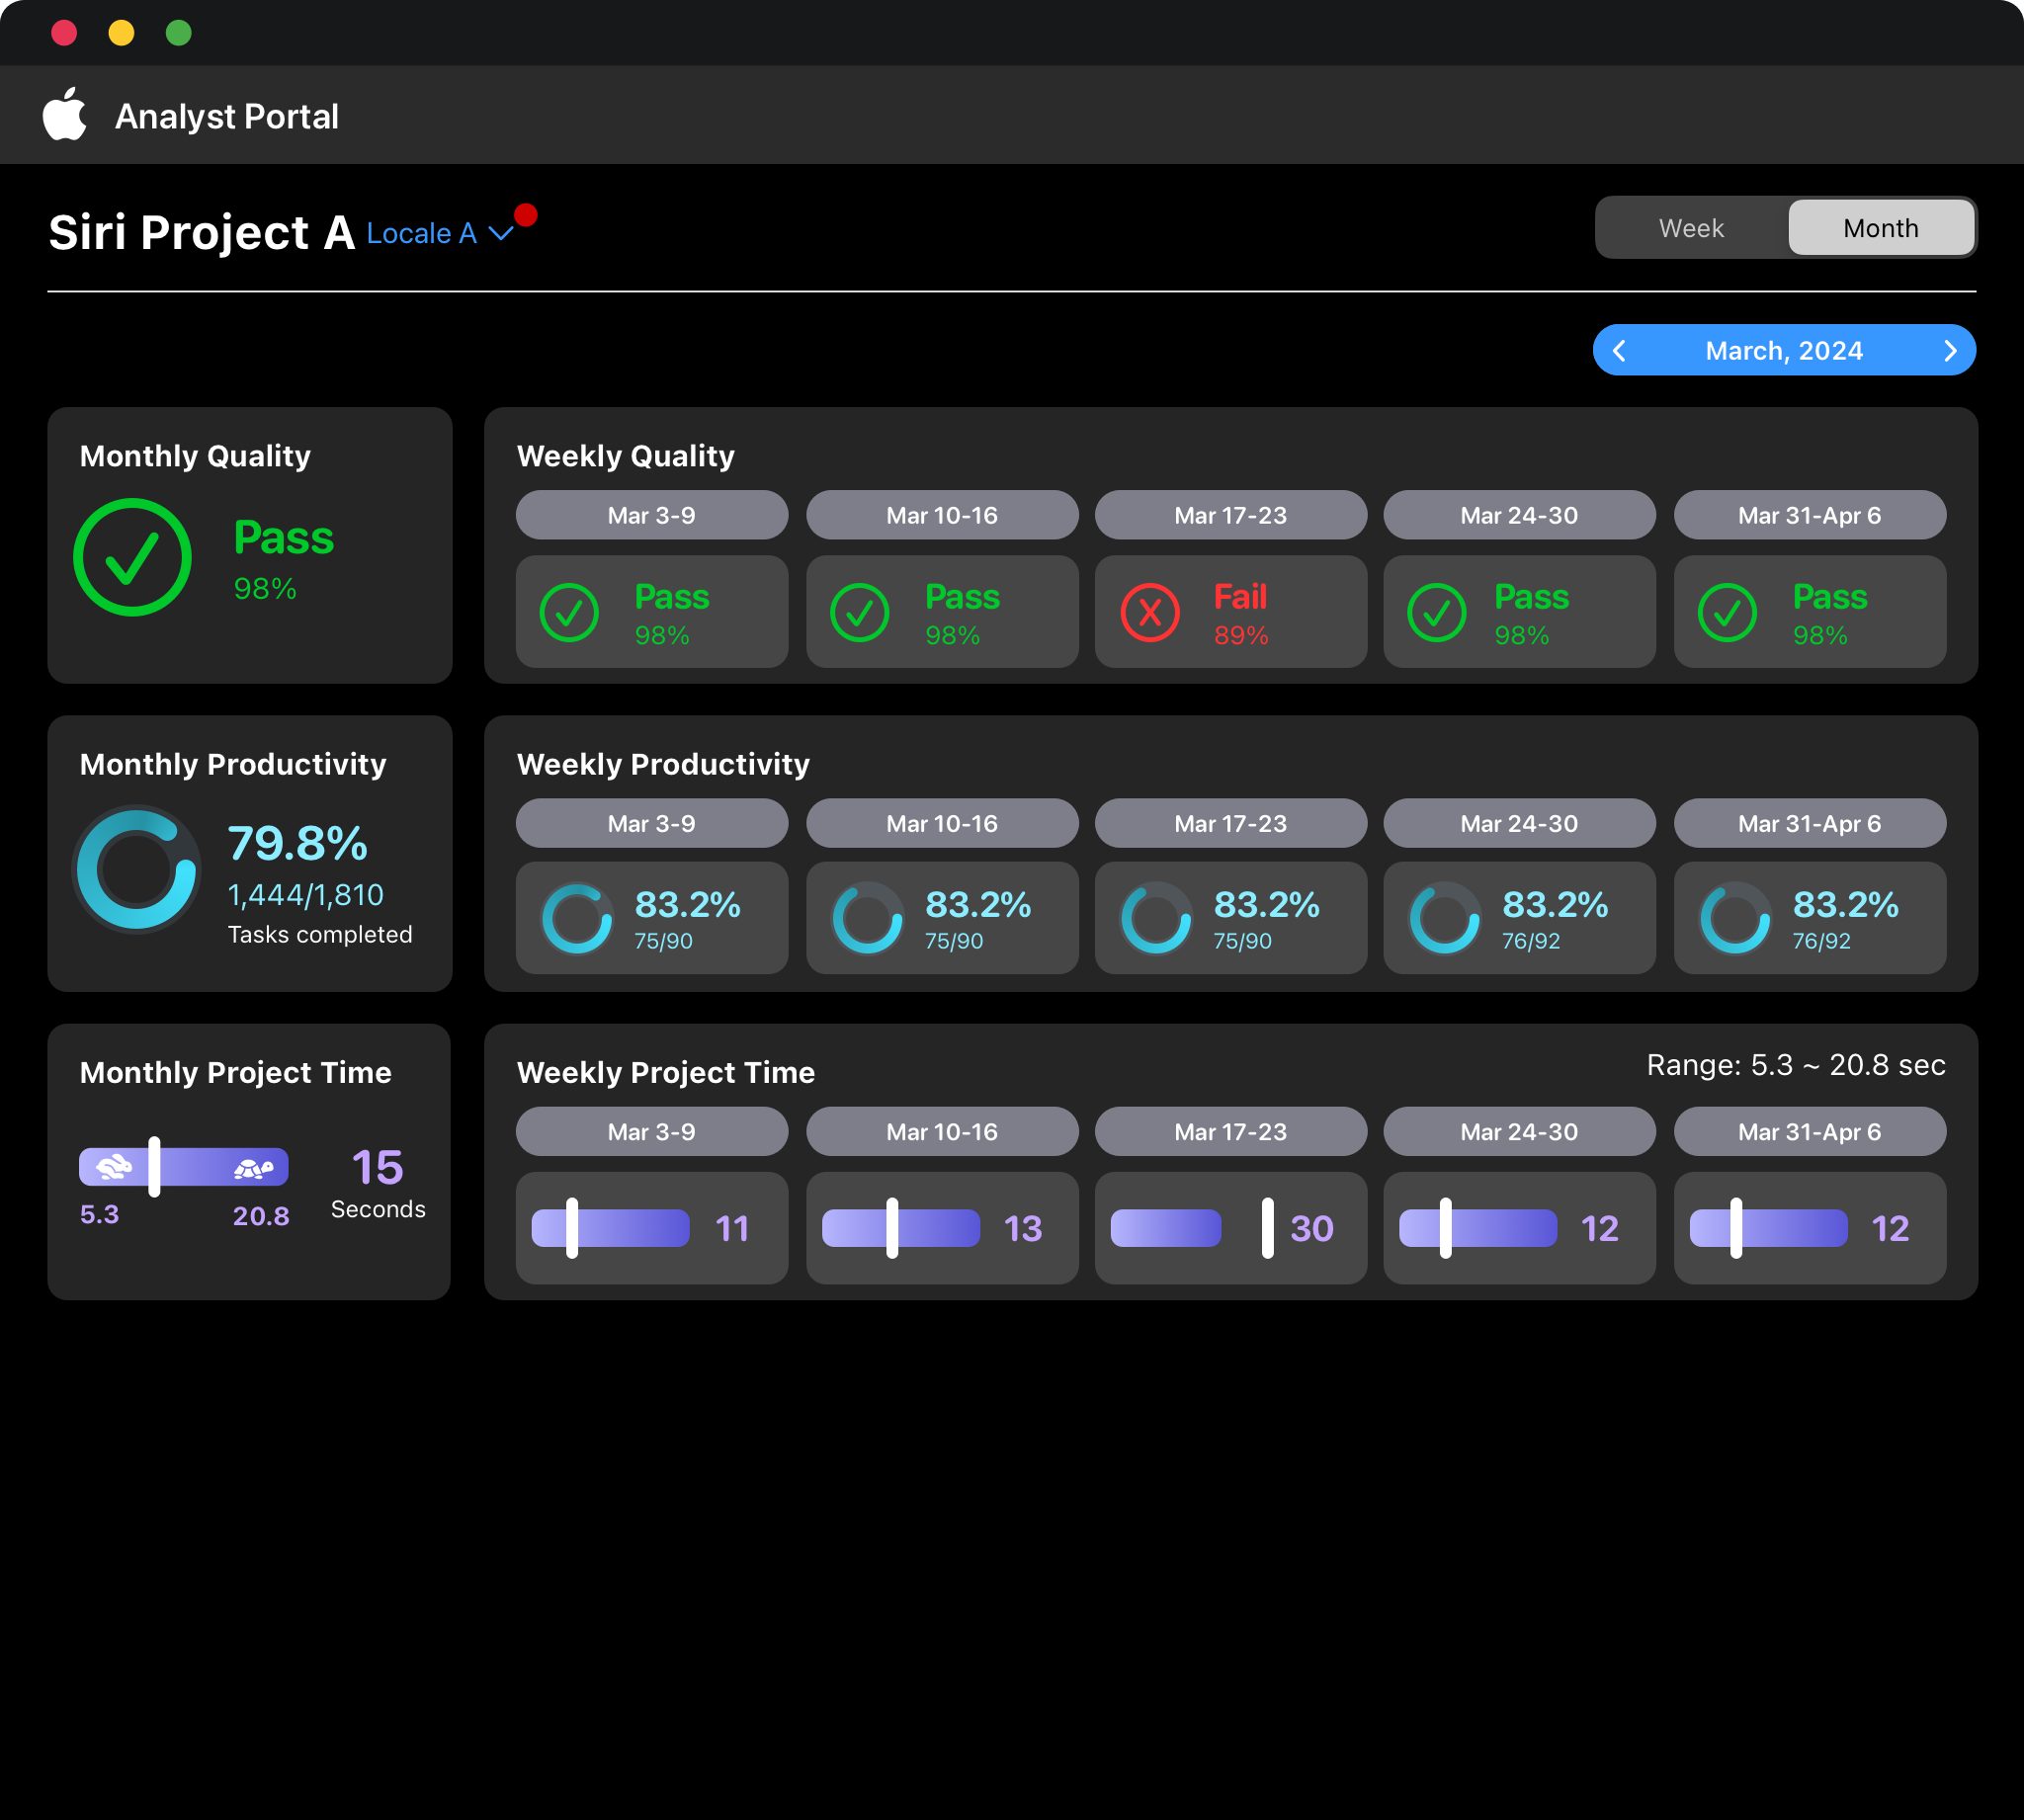Click the rabbit icon on the time bar
The width and height of the screenshot is (2024, 1820).
click(114, 1166)
